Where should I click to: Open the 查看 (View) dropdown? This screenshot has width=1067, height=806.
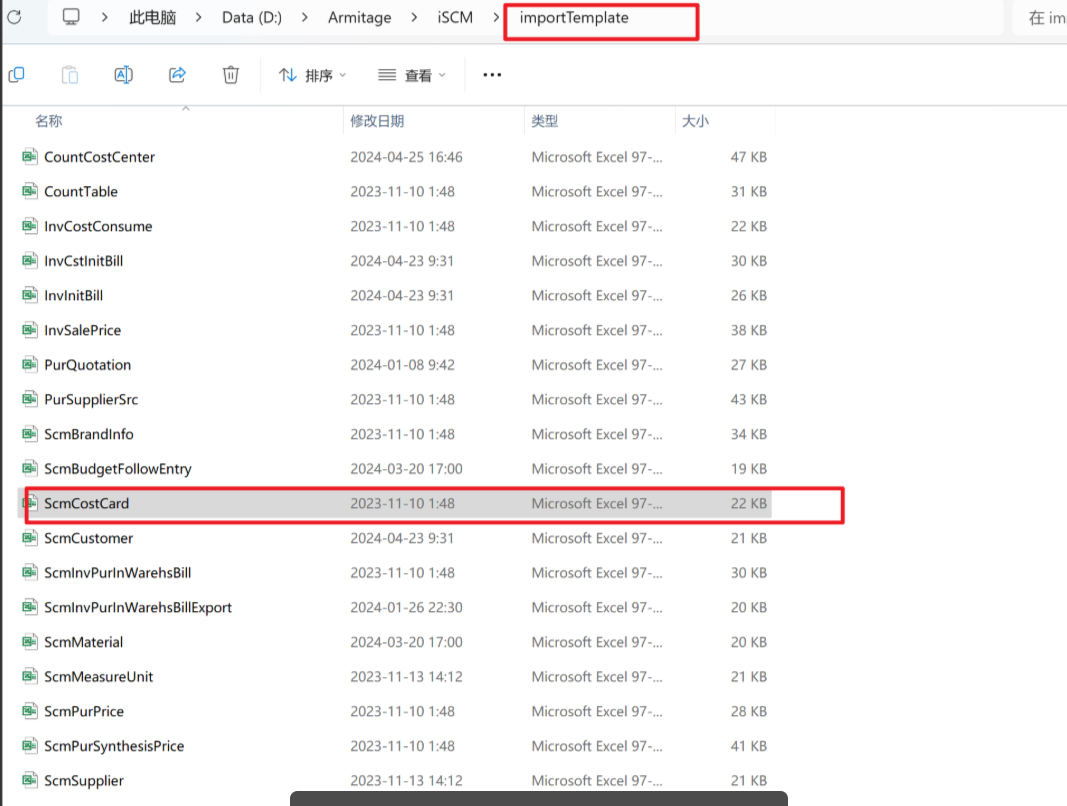(x=412, y=75)
